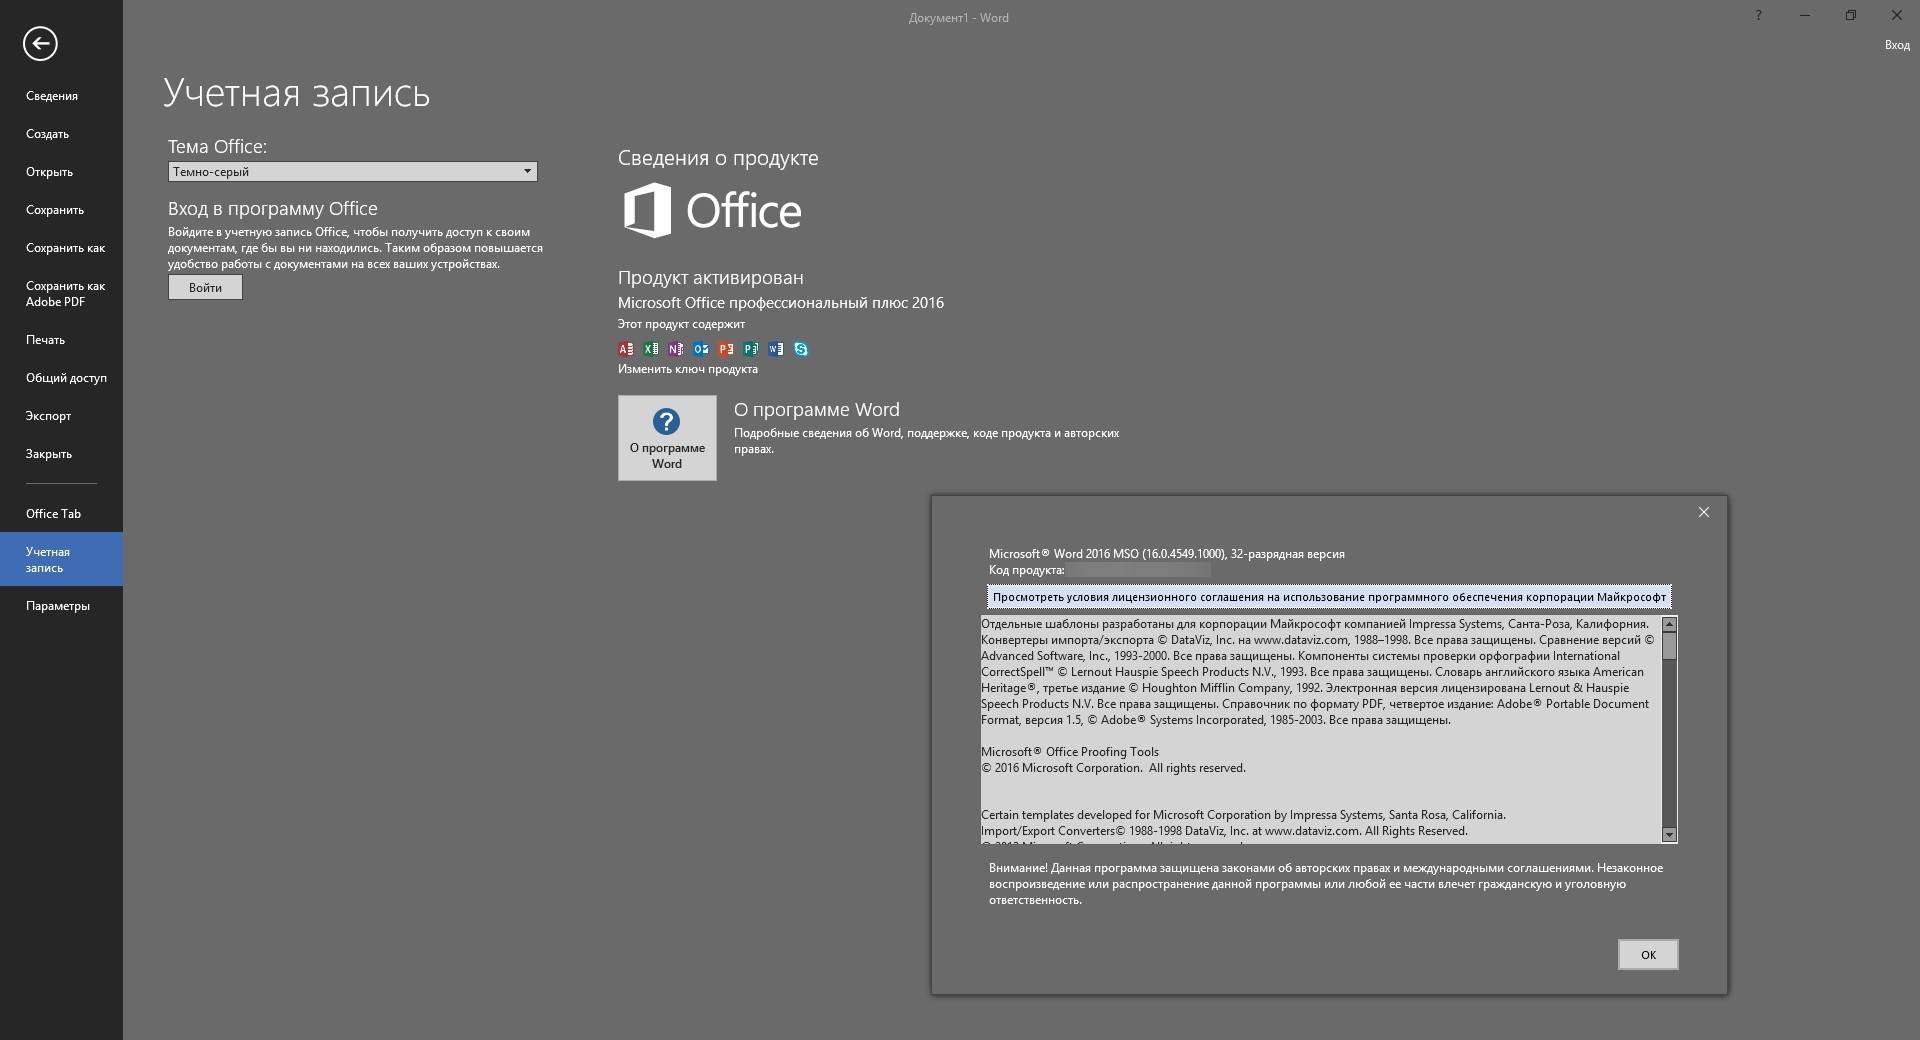The image size is (1920, 1040).
Task: Minimize the Word window
Action: 1805,15
